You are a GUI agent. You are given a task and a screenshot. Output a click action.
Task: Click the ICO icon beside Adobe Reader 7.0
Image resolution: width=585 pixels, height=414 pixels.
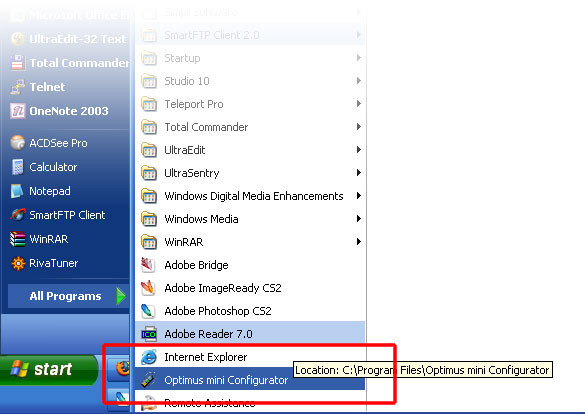click(x=148, y=334)
